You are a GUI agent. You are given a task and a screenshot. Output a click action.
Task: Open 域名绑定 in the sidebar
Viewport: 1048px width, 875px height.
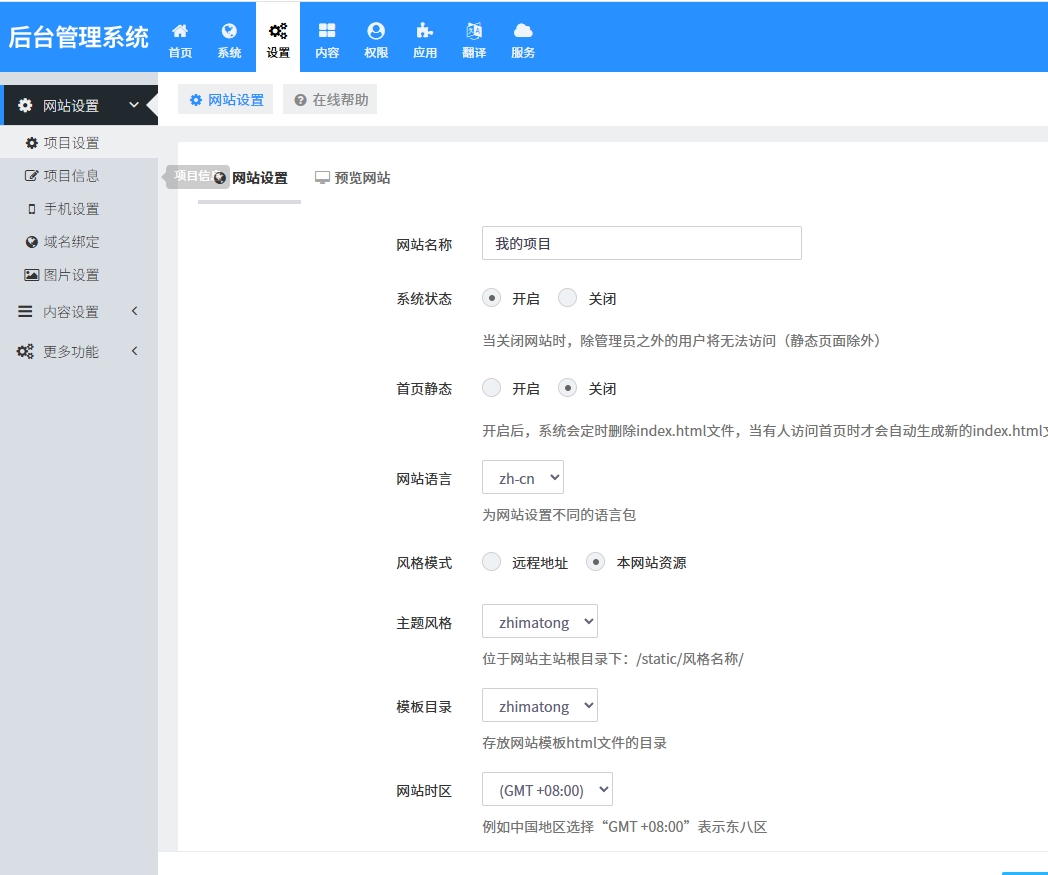tap(71, 242)
